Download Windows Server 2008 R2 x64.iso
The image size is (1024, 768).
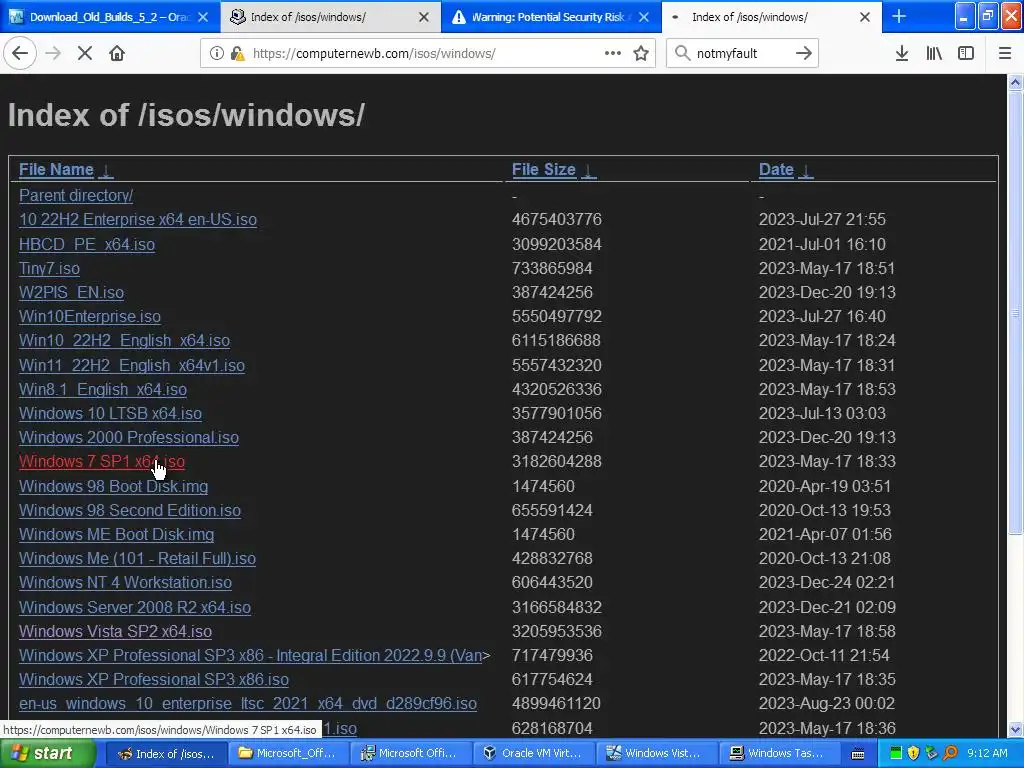[x=135, y=607]
